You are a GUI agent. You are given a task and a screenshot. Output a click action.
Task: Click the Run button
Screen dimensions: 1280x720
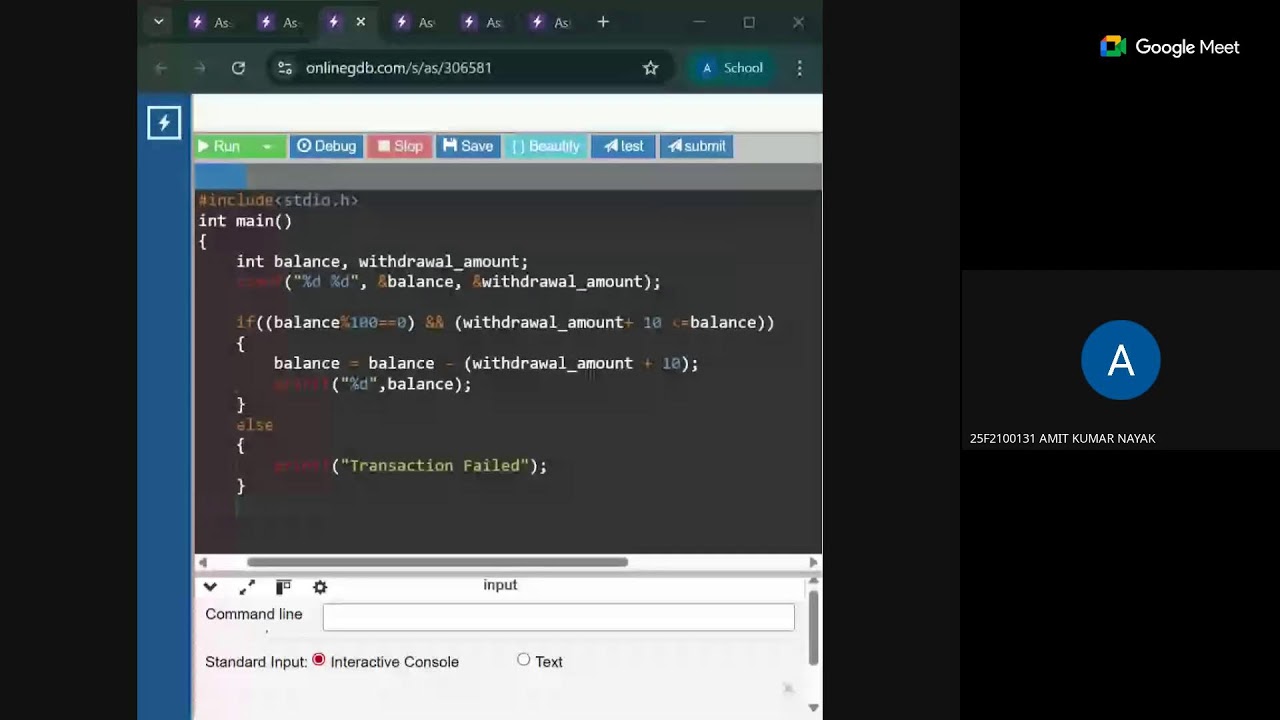[x=220, y=146]
